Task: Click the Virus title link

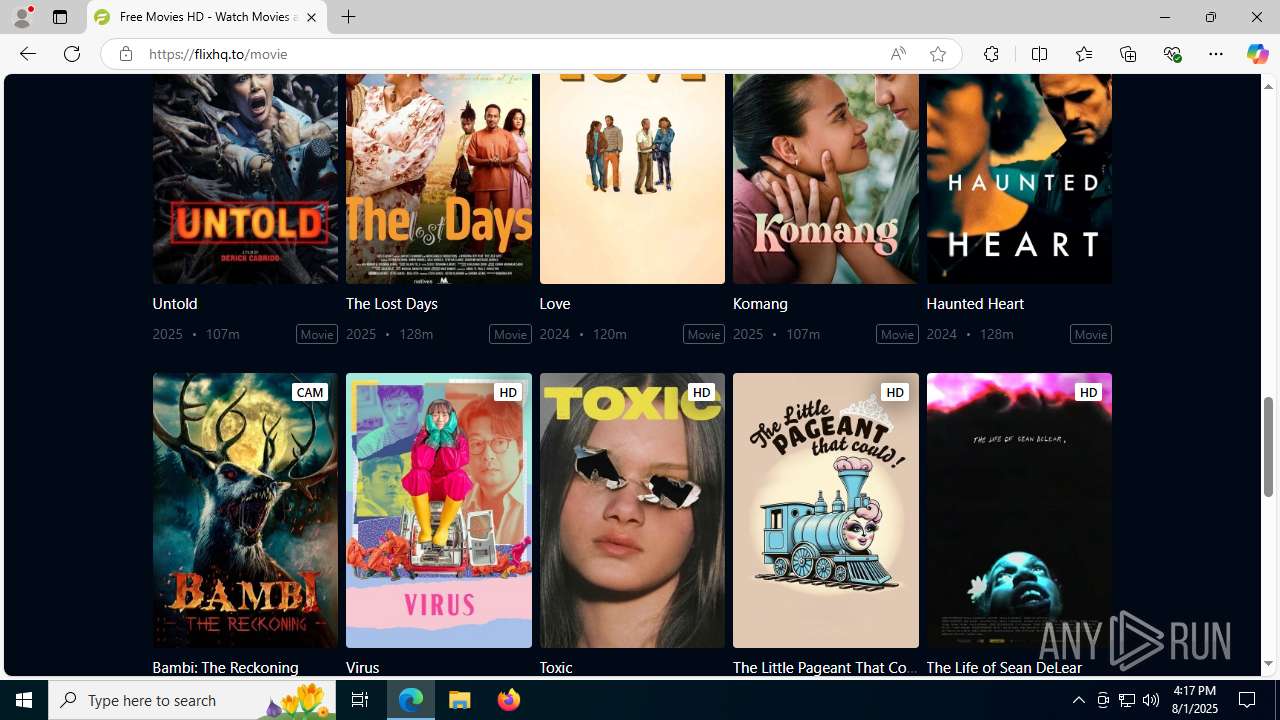Action: coord(362,667)
